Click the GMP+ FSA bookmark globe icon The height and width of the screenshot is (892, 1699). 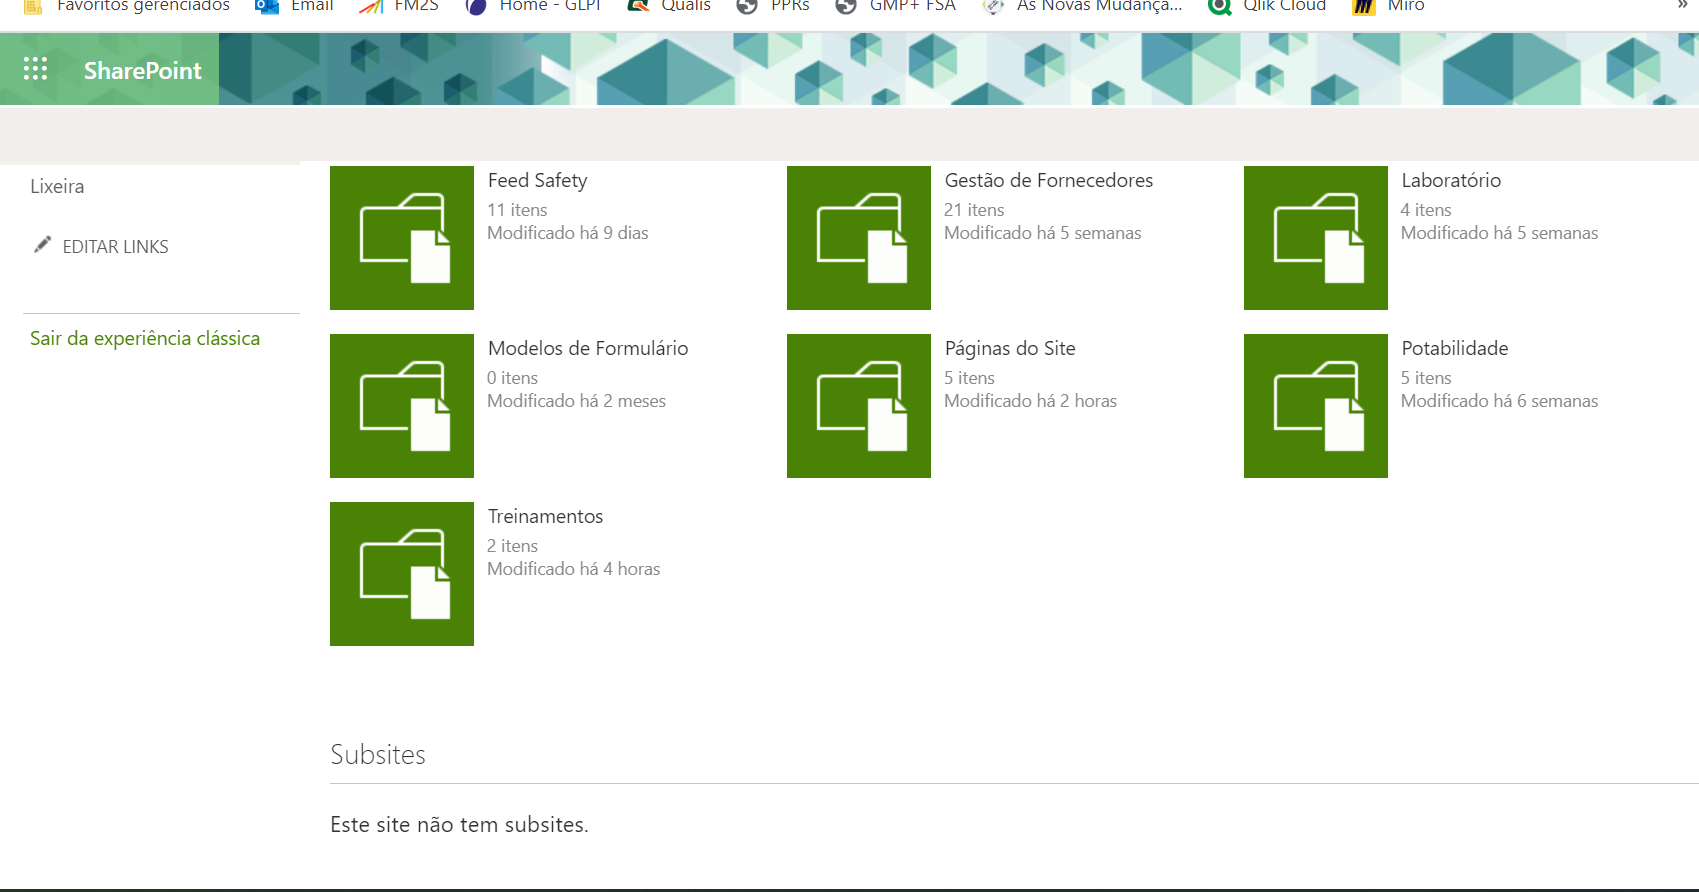click(x=846, y=6)
